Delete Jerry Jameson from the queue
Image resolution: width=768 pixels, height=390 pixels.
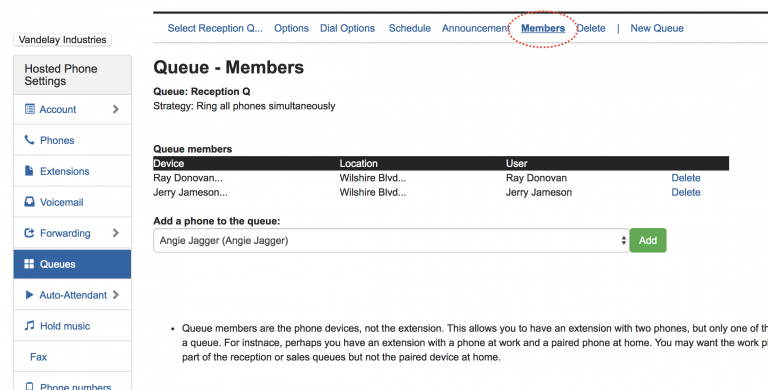(x=686, y=192)
